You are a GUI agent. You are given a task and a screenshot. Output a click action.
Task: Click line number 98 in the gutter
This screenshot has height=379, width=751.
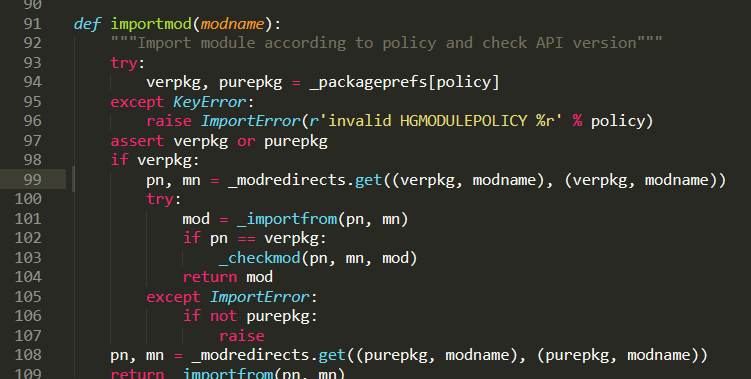coord(33,160)
